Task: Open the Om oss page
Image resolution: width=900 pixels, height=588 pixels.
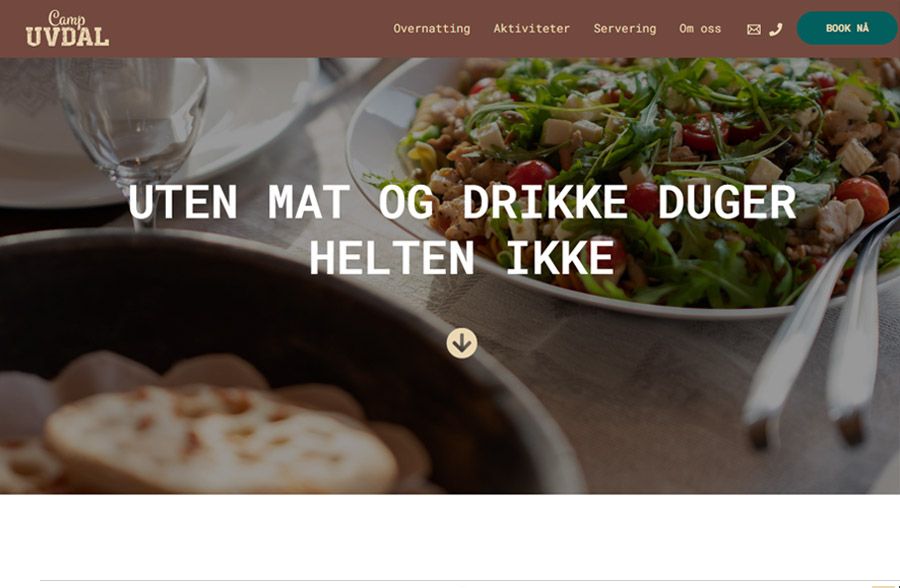Action: coord(700,29)
